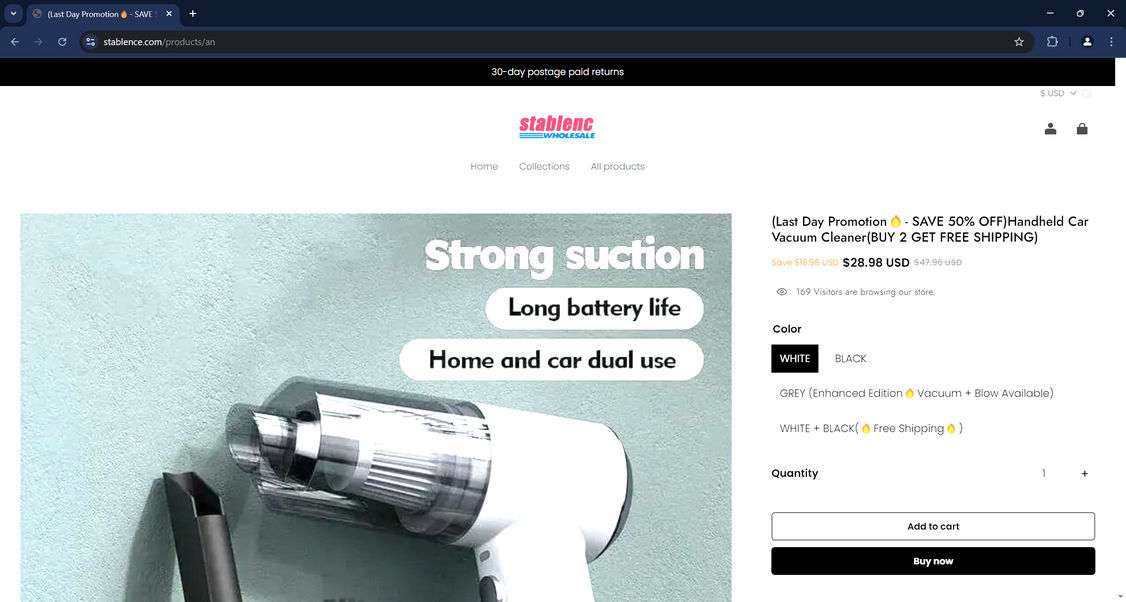The image size is (1126, 602).
Task: Reload the page with the refresh icon
Action: click(62, 42)
